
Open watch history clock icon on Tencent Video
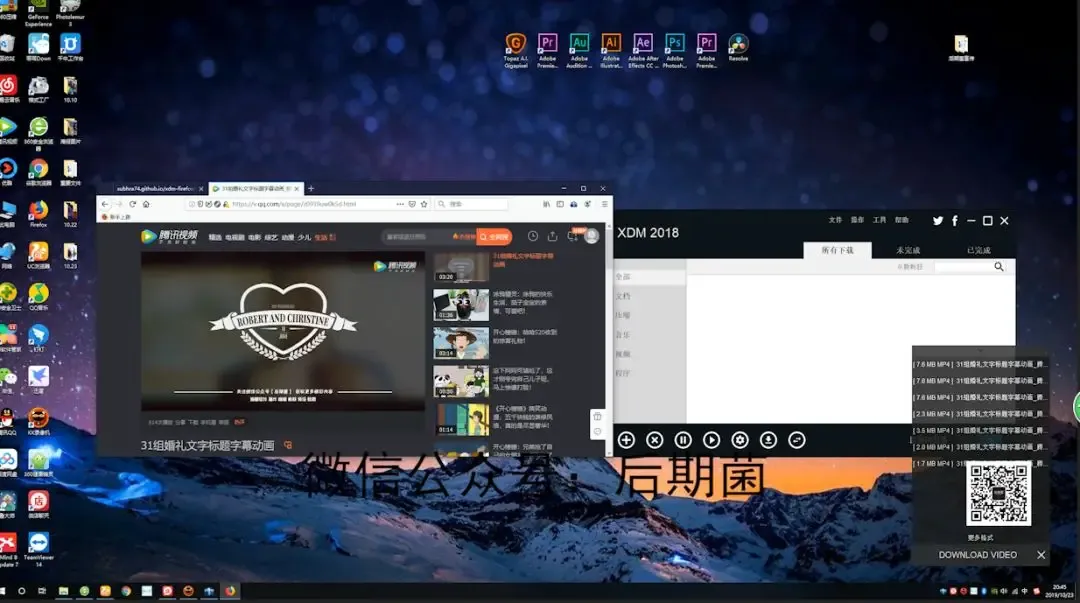[532, 236]
